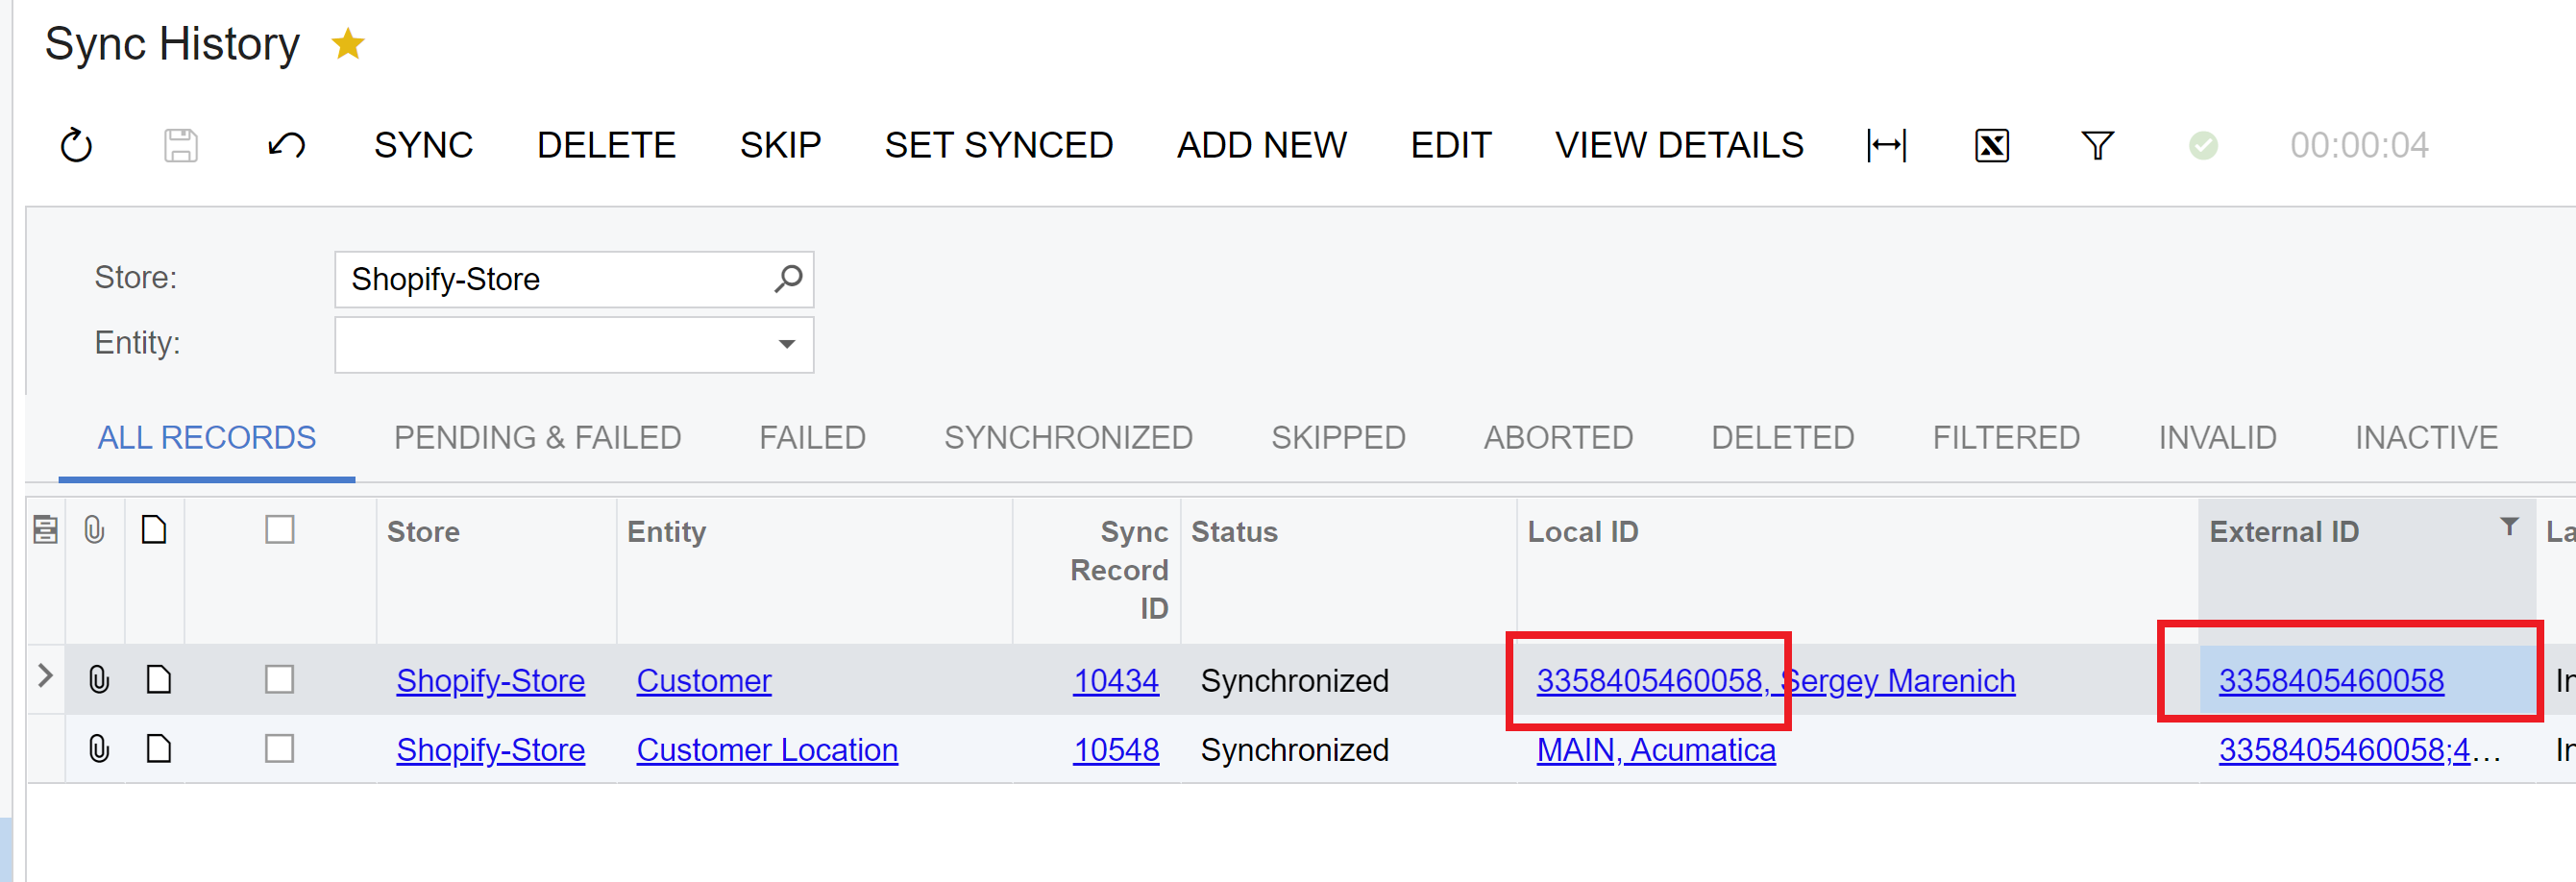This screenshot has width=2576, height=882.
Task: Open attachments for Customer row
Action: (98, 680)
